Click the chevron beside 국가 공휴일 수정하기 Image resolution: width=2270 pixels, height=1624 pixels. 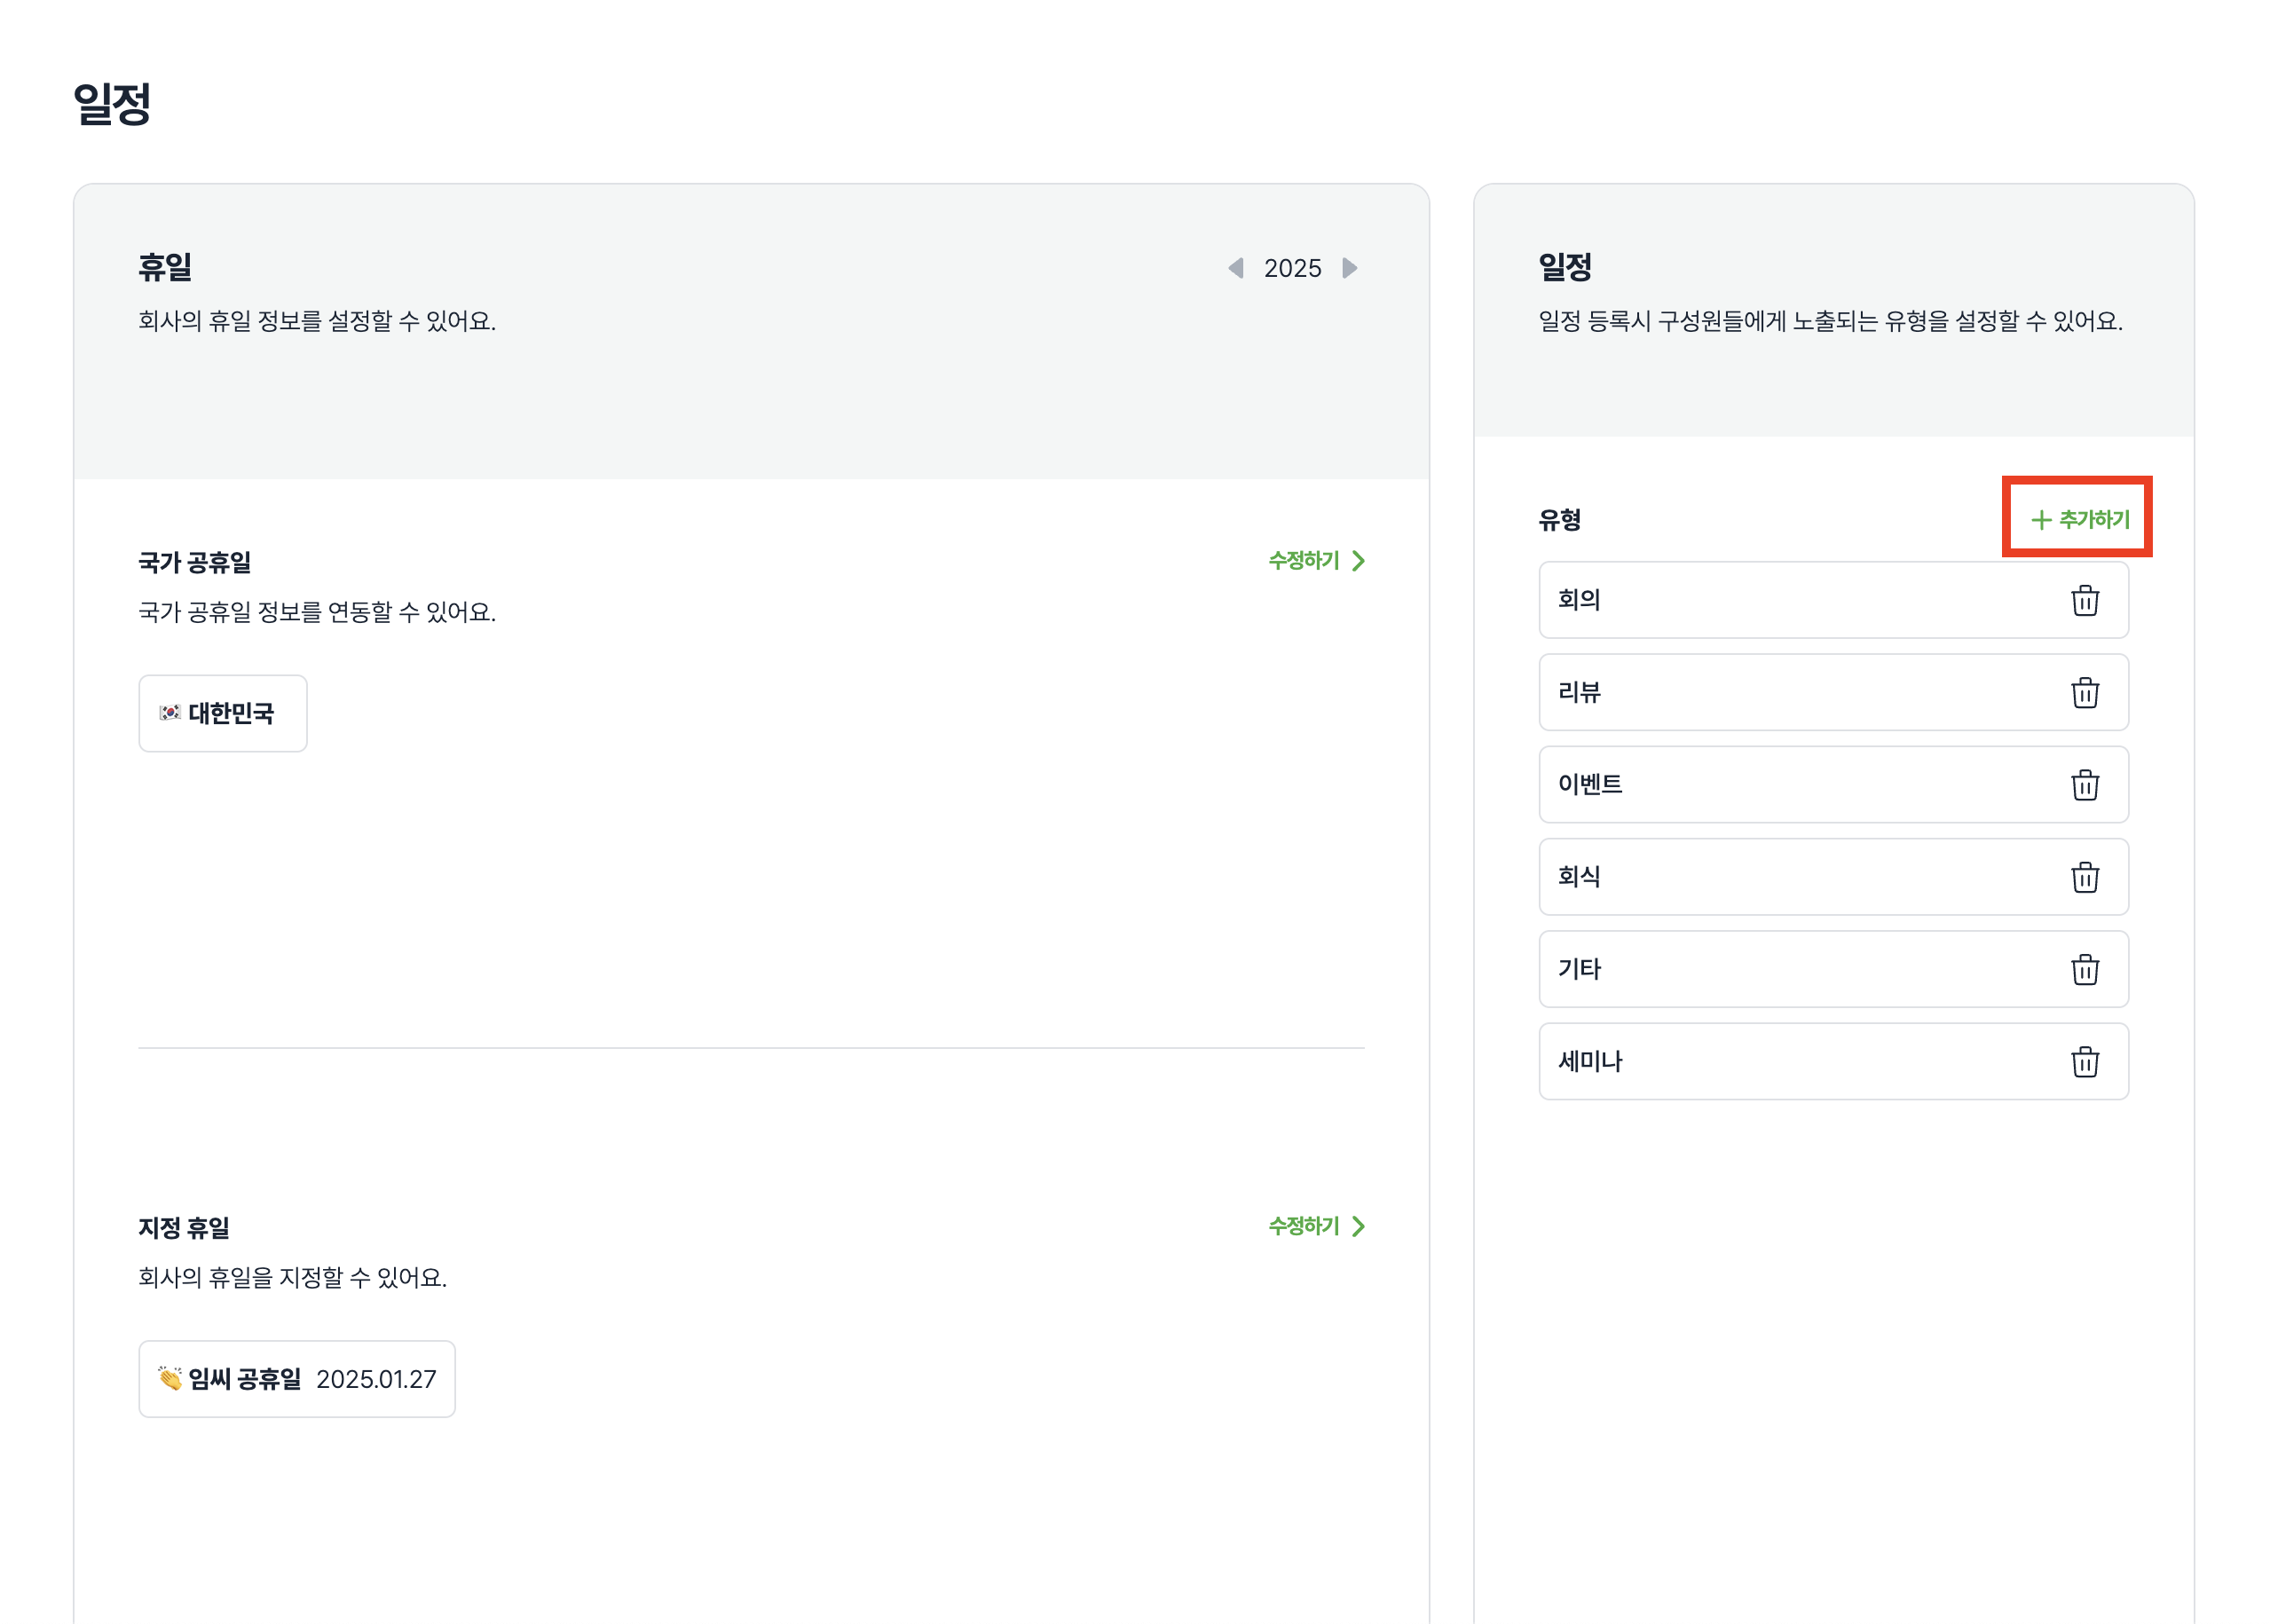pos(1358,561)
